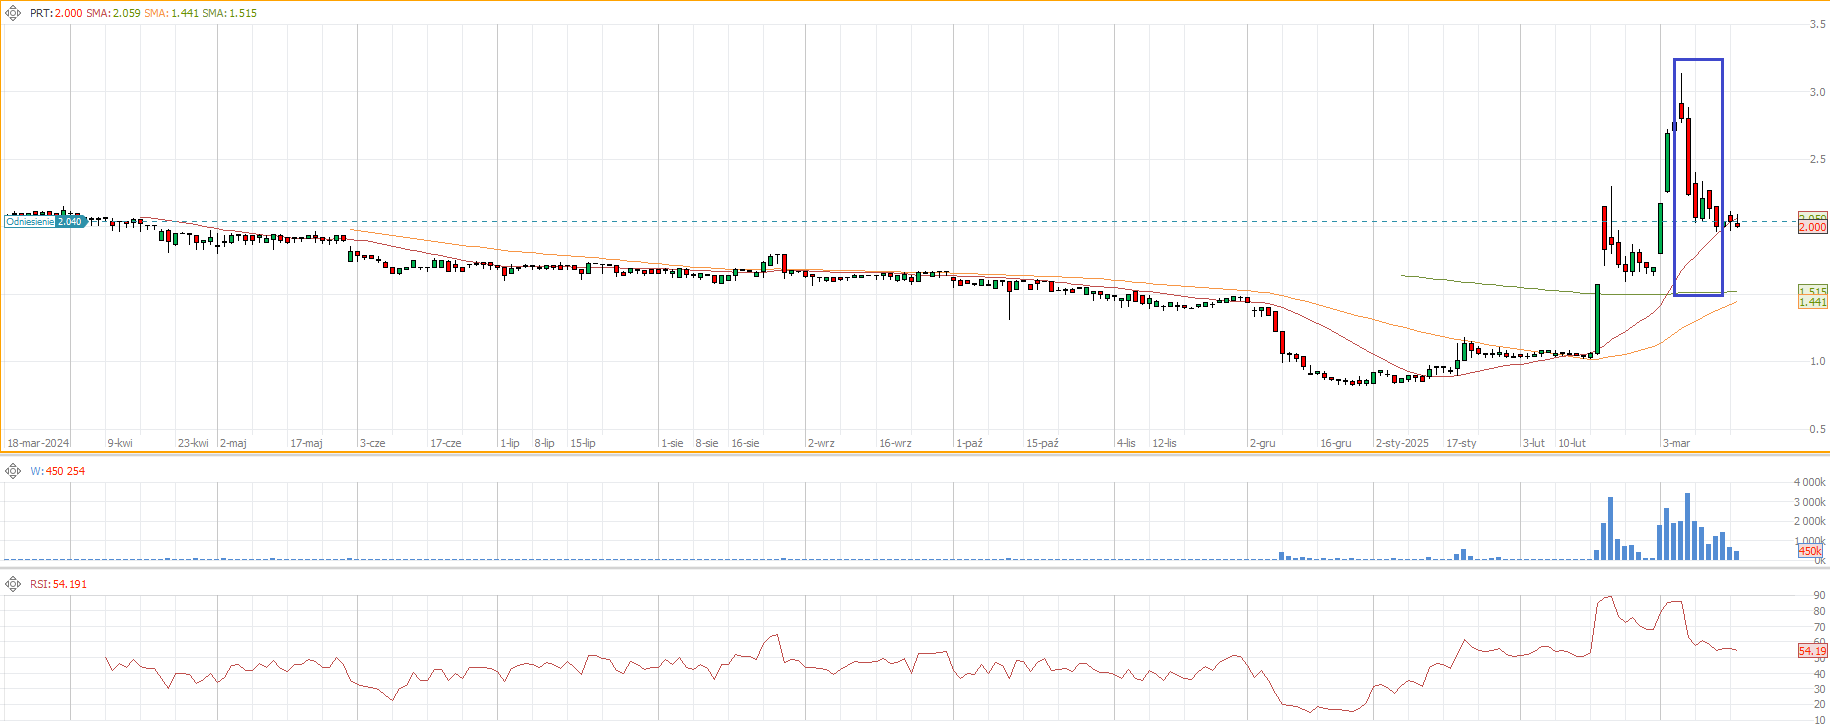Screen dimensions: 1831x727
Task: Click the 1-lip date label
Action: [510, 443]
